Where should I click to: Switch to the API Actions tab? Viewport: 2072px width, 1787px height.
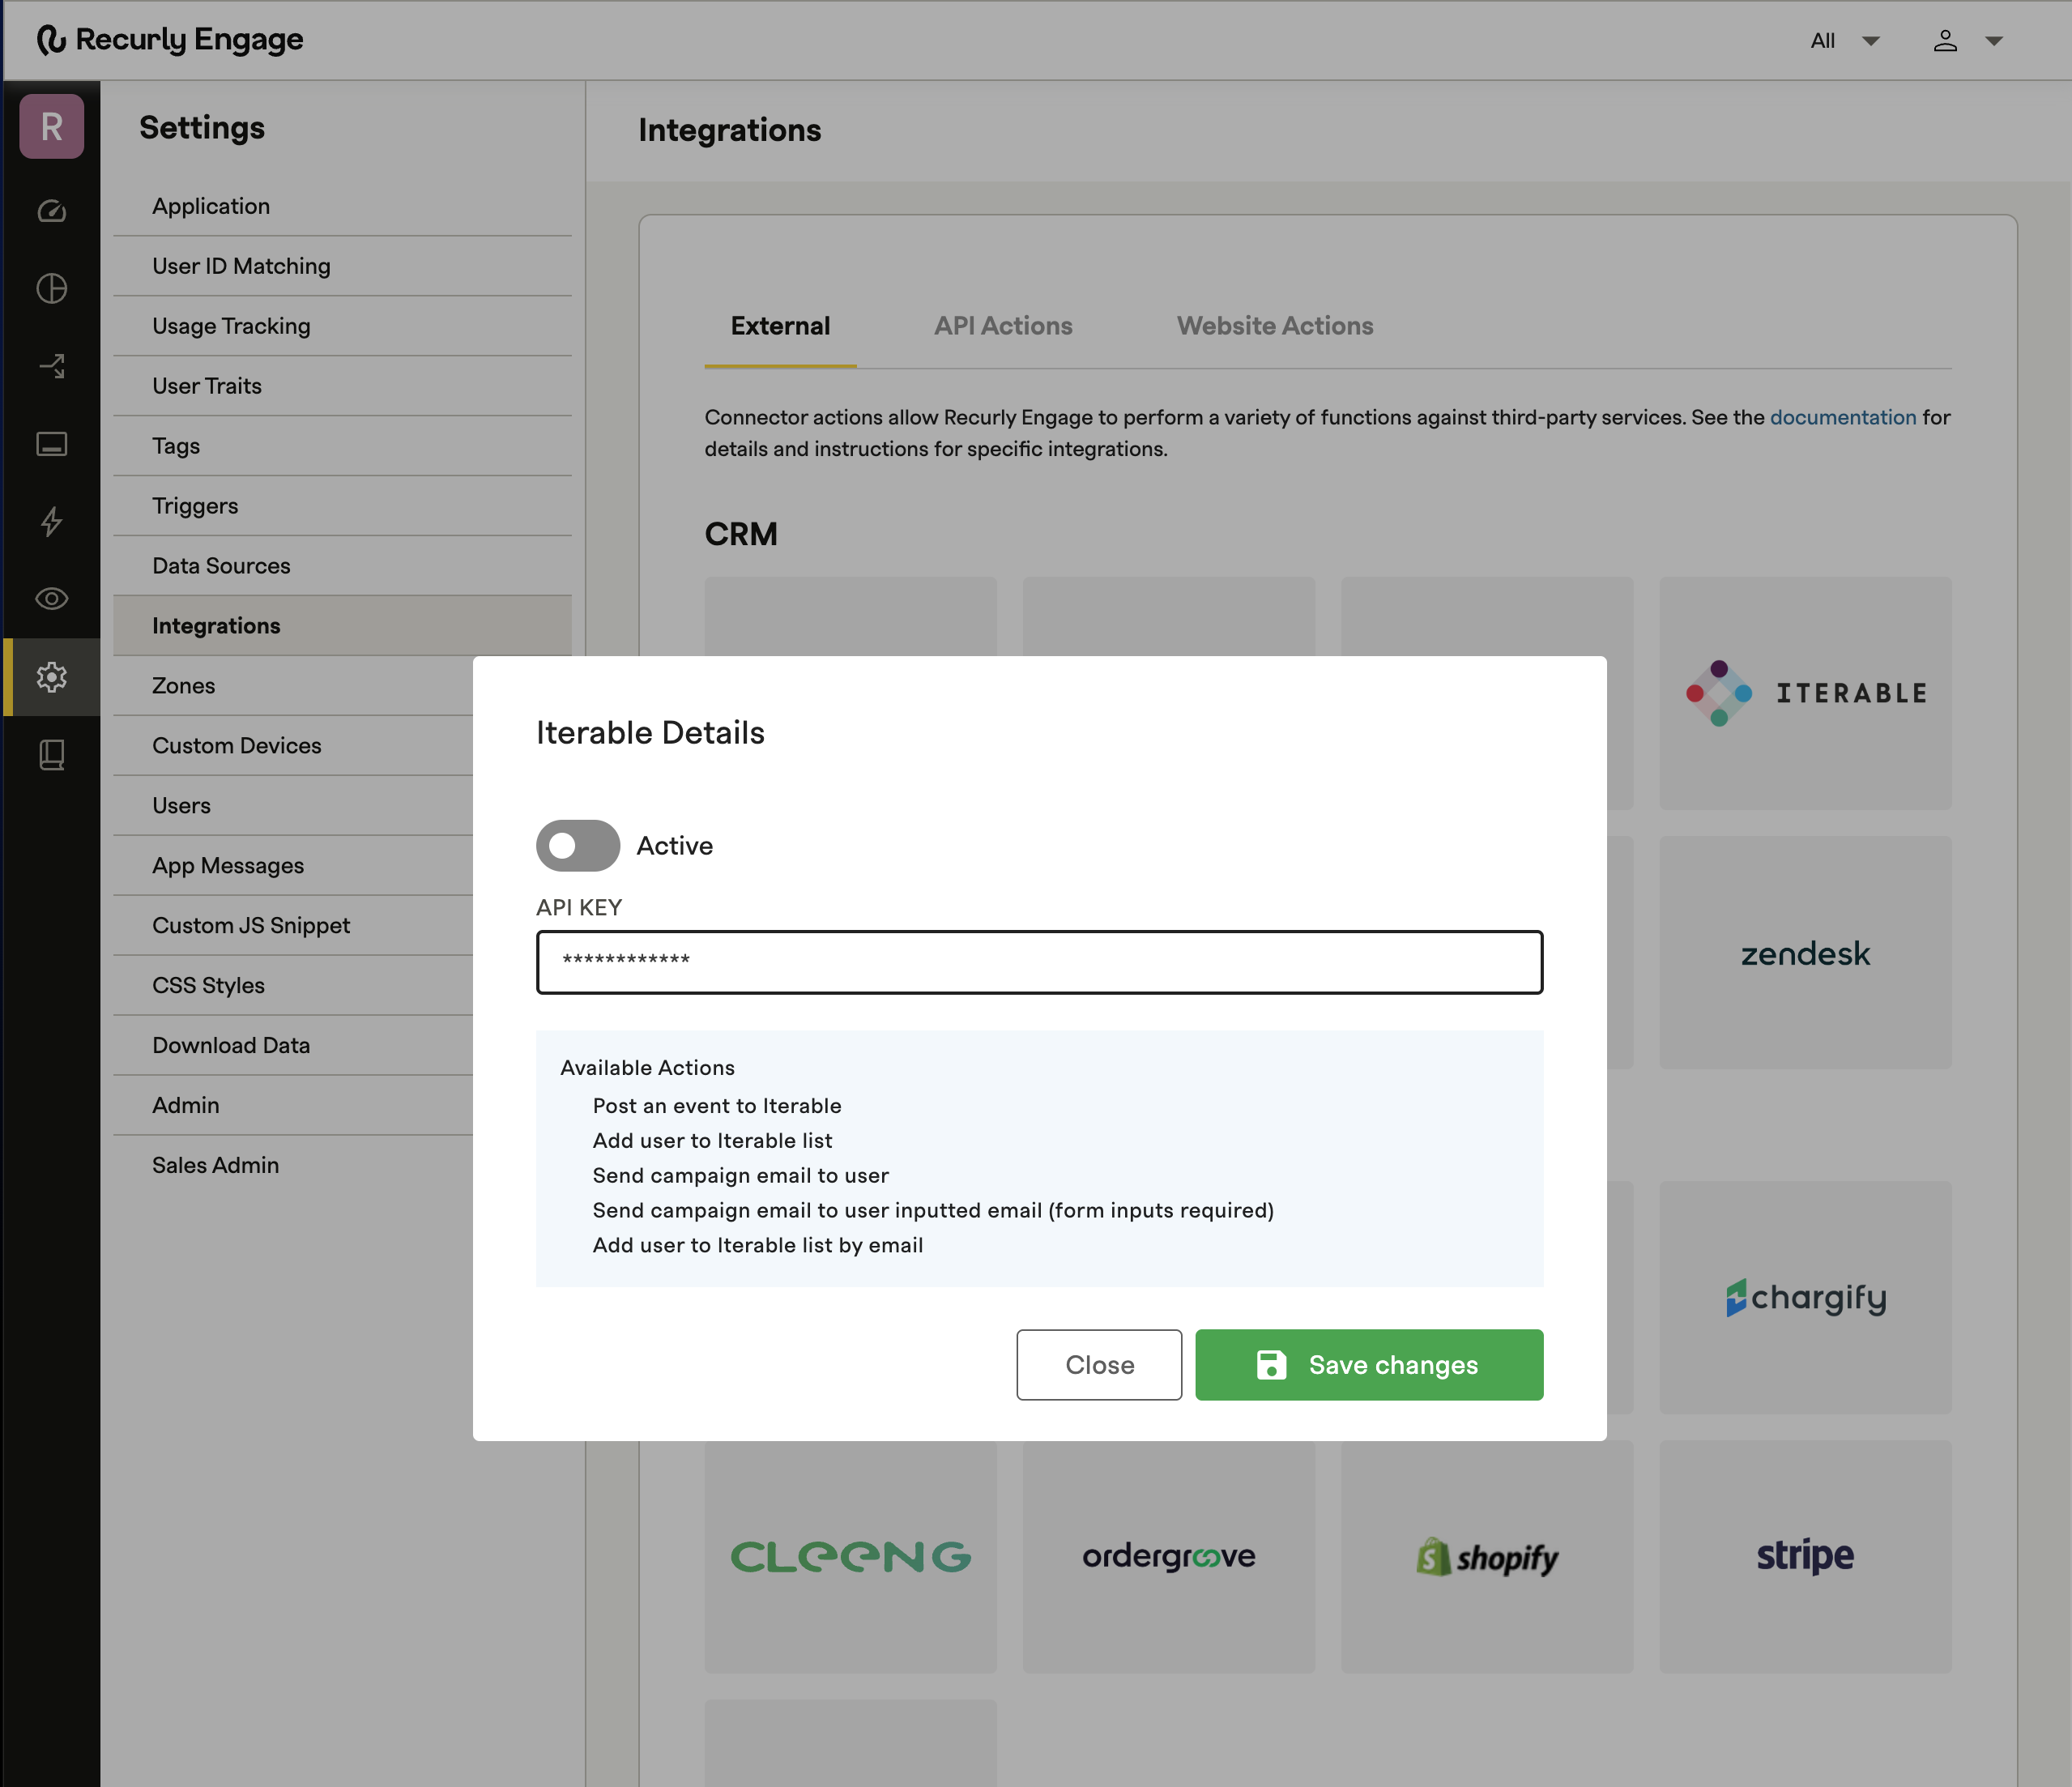[1003, 326]
